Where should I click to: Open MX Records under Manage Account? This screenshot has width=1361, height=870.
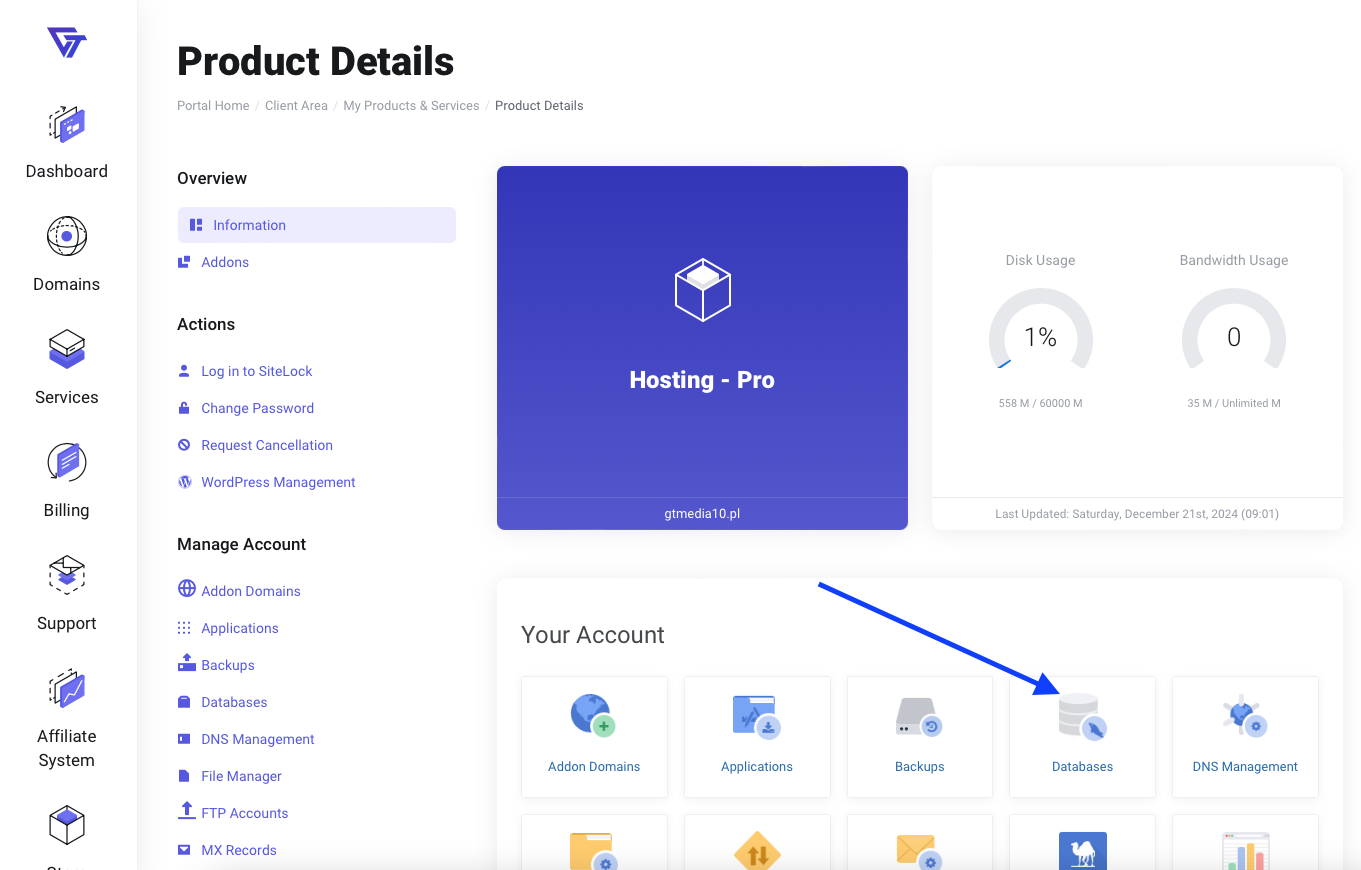[239, 850]
